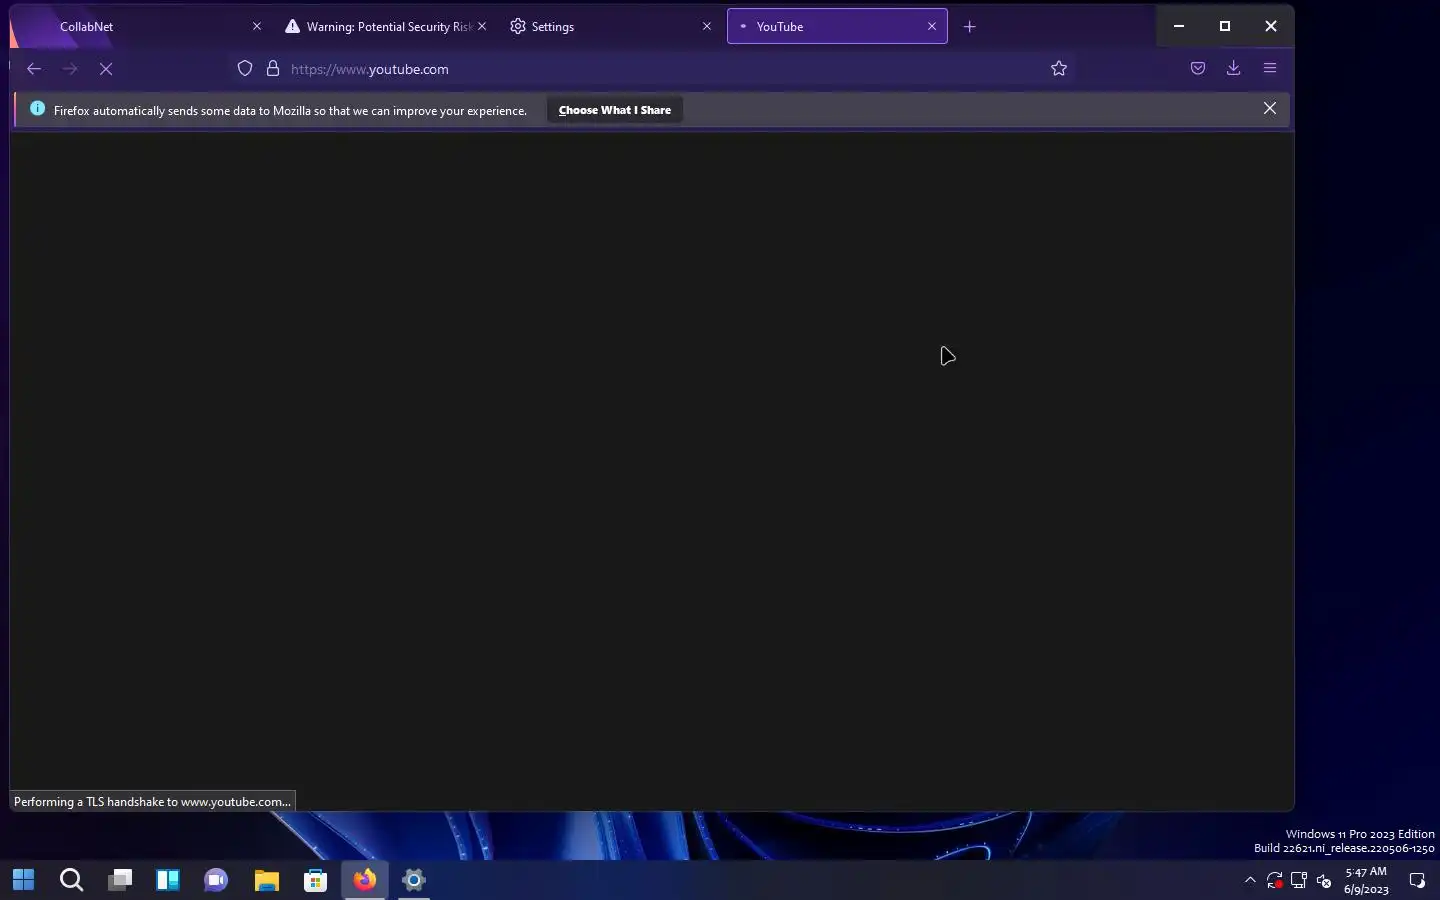Stop loading the YouTube page
This screenshot has height=900, width=1440.
point(106,69)
